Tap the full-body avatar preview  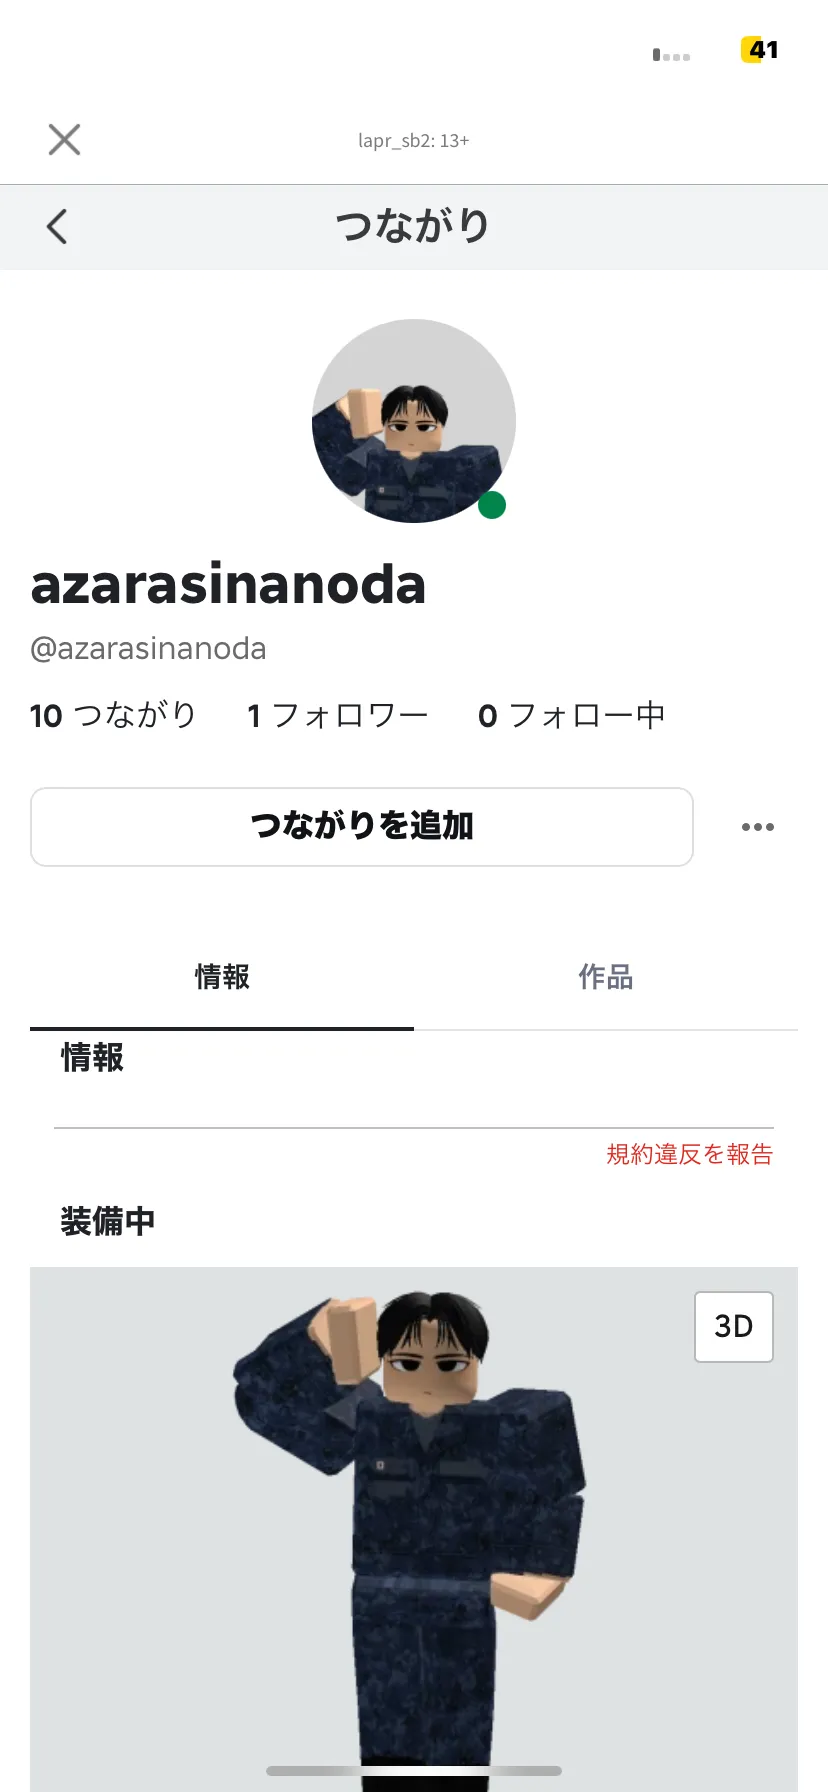[414, 1529]
